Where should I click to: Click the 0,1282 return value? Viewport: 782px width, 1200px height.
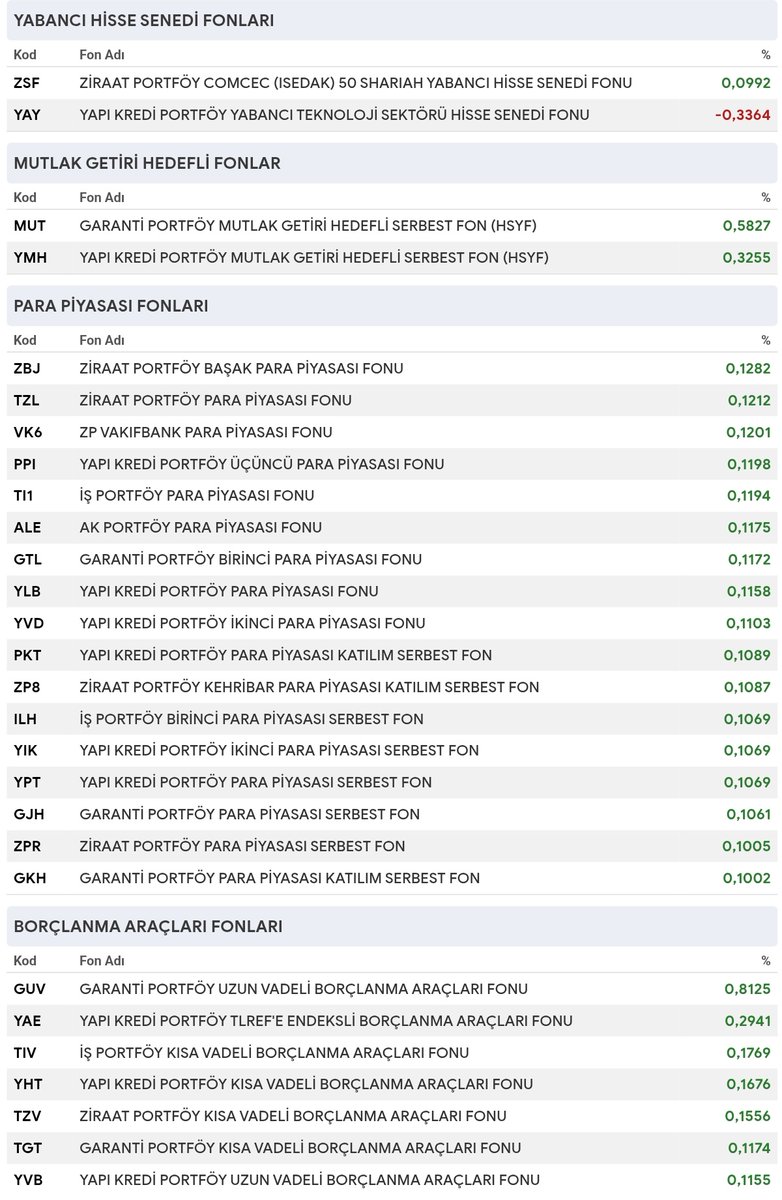pyautogui.click(x=748, y=369)
